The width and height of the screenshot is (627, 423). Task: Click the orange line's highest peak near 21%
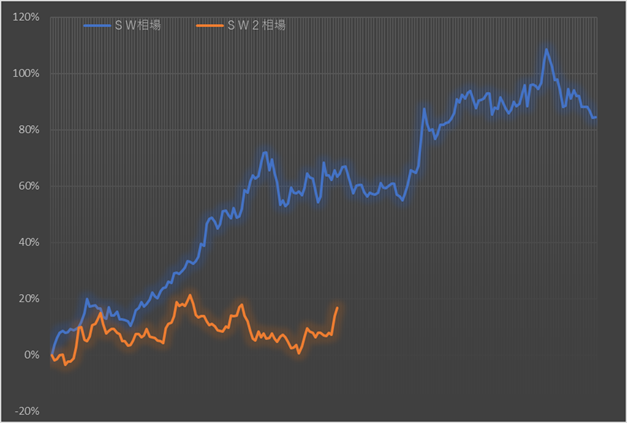coord(190,295)
